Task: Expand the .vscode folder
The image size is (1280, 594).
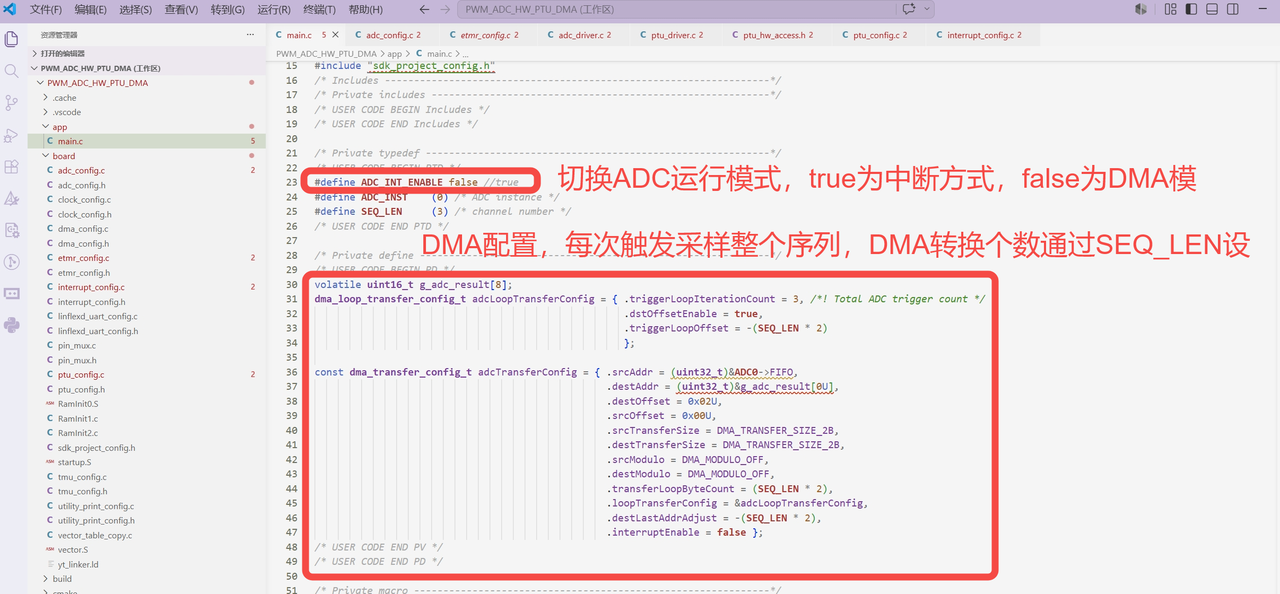Action: pos(147,112)
